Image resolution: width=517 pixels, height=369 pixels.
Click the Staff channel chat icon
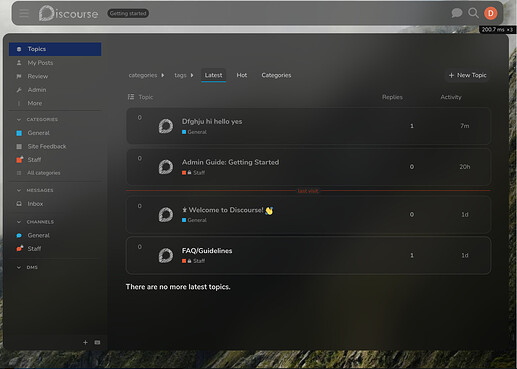tap(20, 249)
